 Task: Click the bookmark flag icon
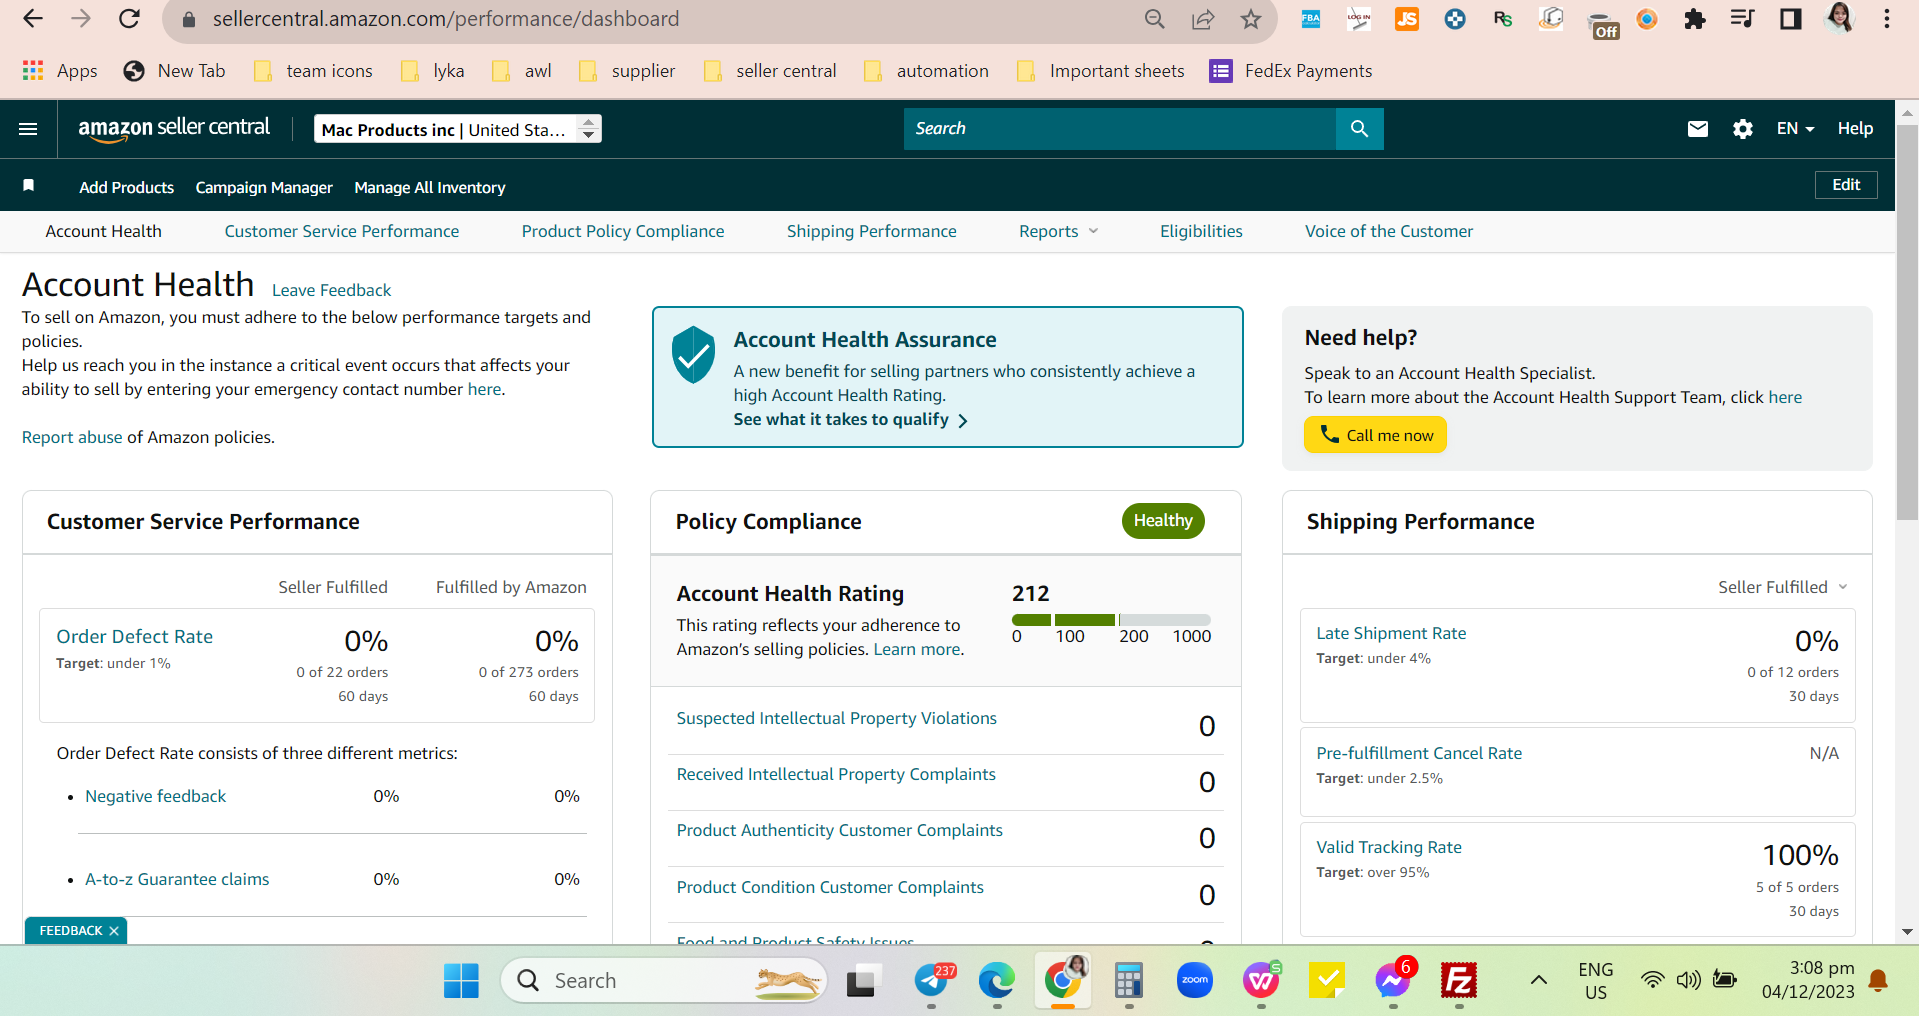pos(29,186)
